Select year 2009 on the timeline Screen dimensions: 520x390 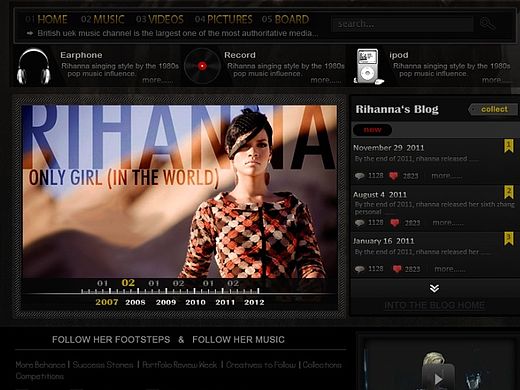[166, 302]
